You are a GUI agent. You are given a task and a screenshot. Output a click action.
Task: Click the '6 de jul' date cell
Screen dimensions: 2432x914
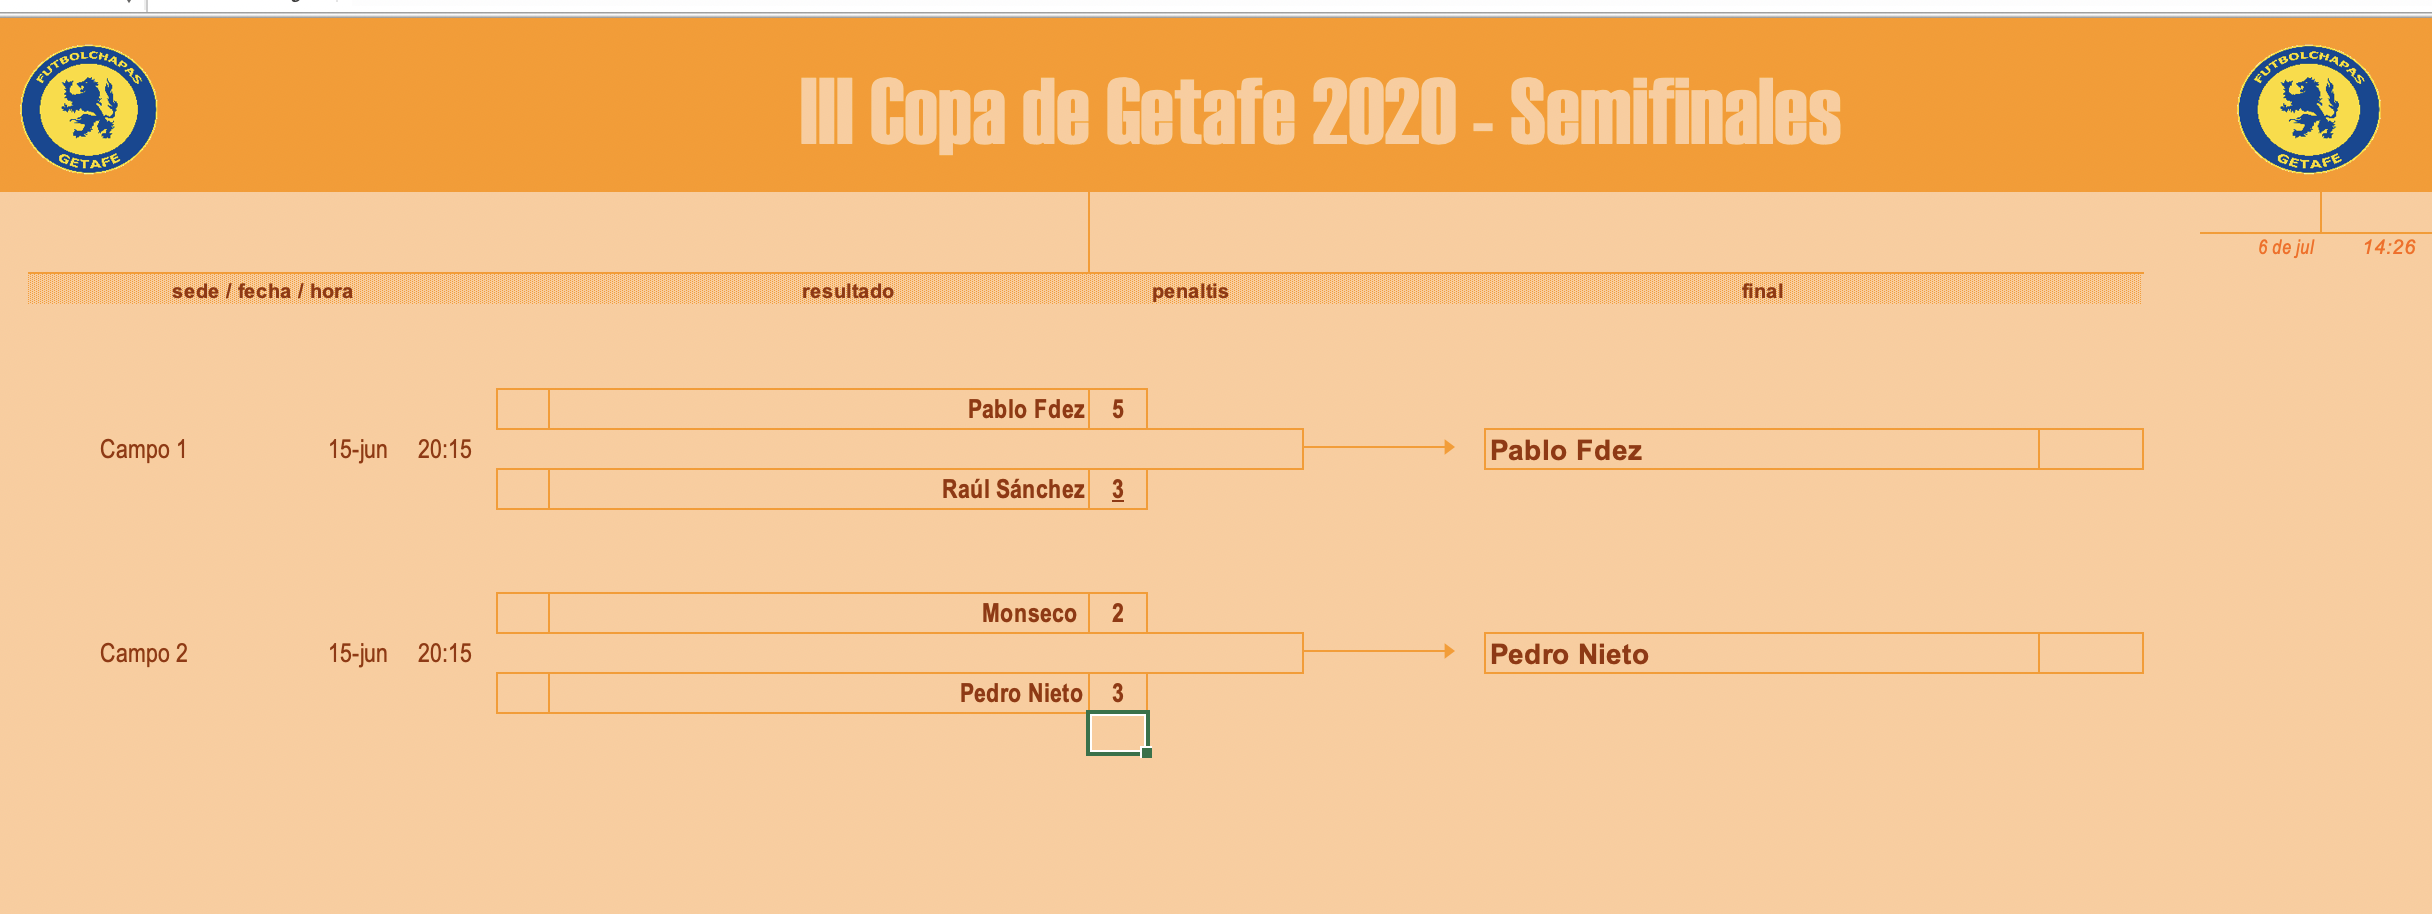coord(2285,247)
